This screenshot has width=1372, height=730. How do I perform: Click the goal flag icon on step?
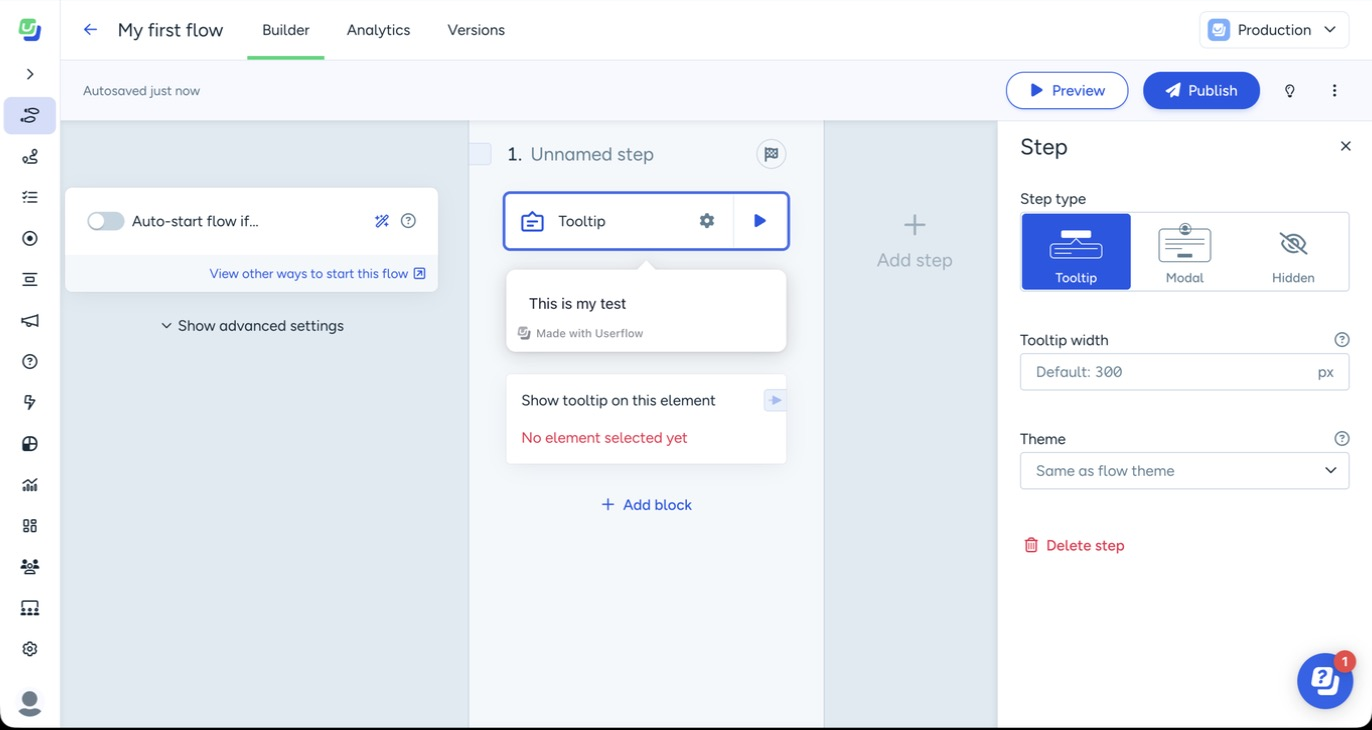[771, 154]
